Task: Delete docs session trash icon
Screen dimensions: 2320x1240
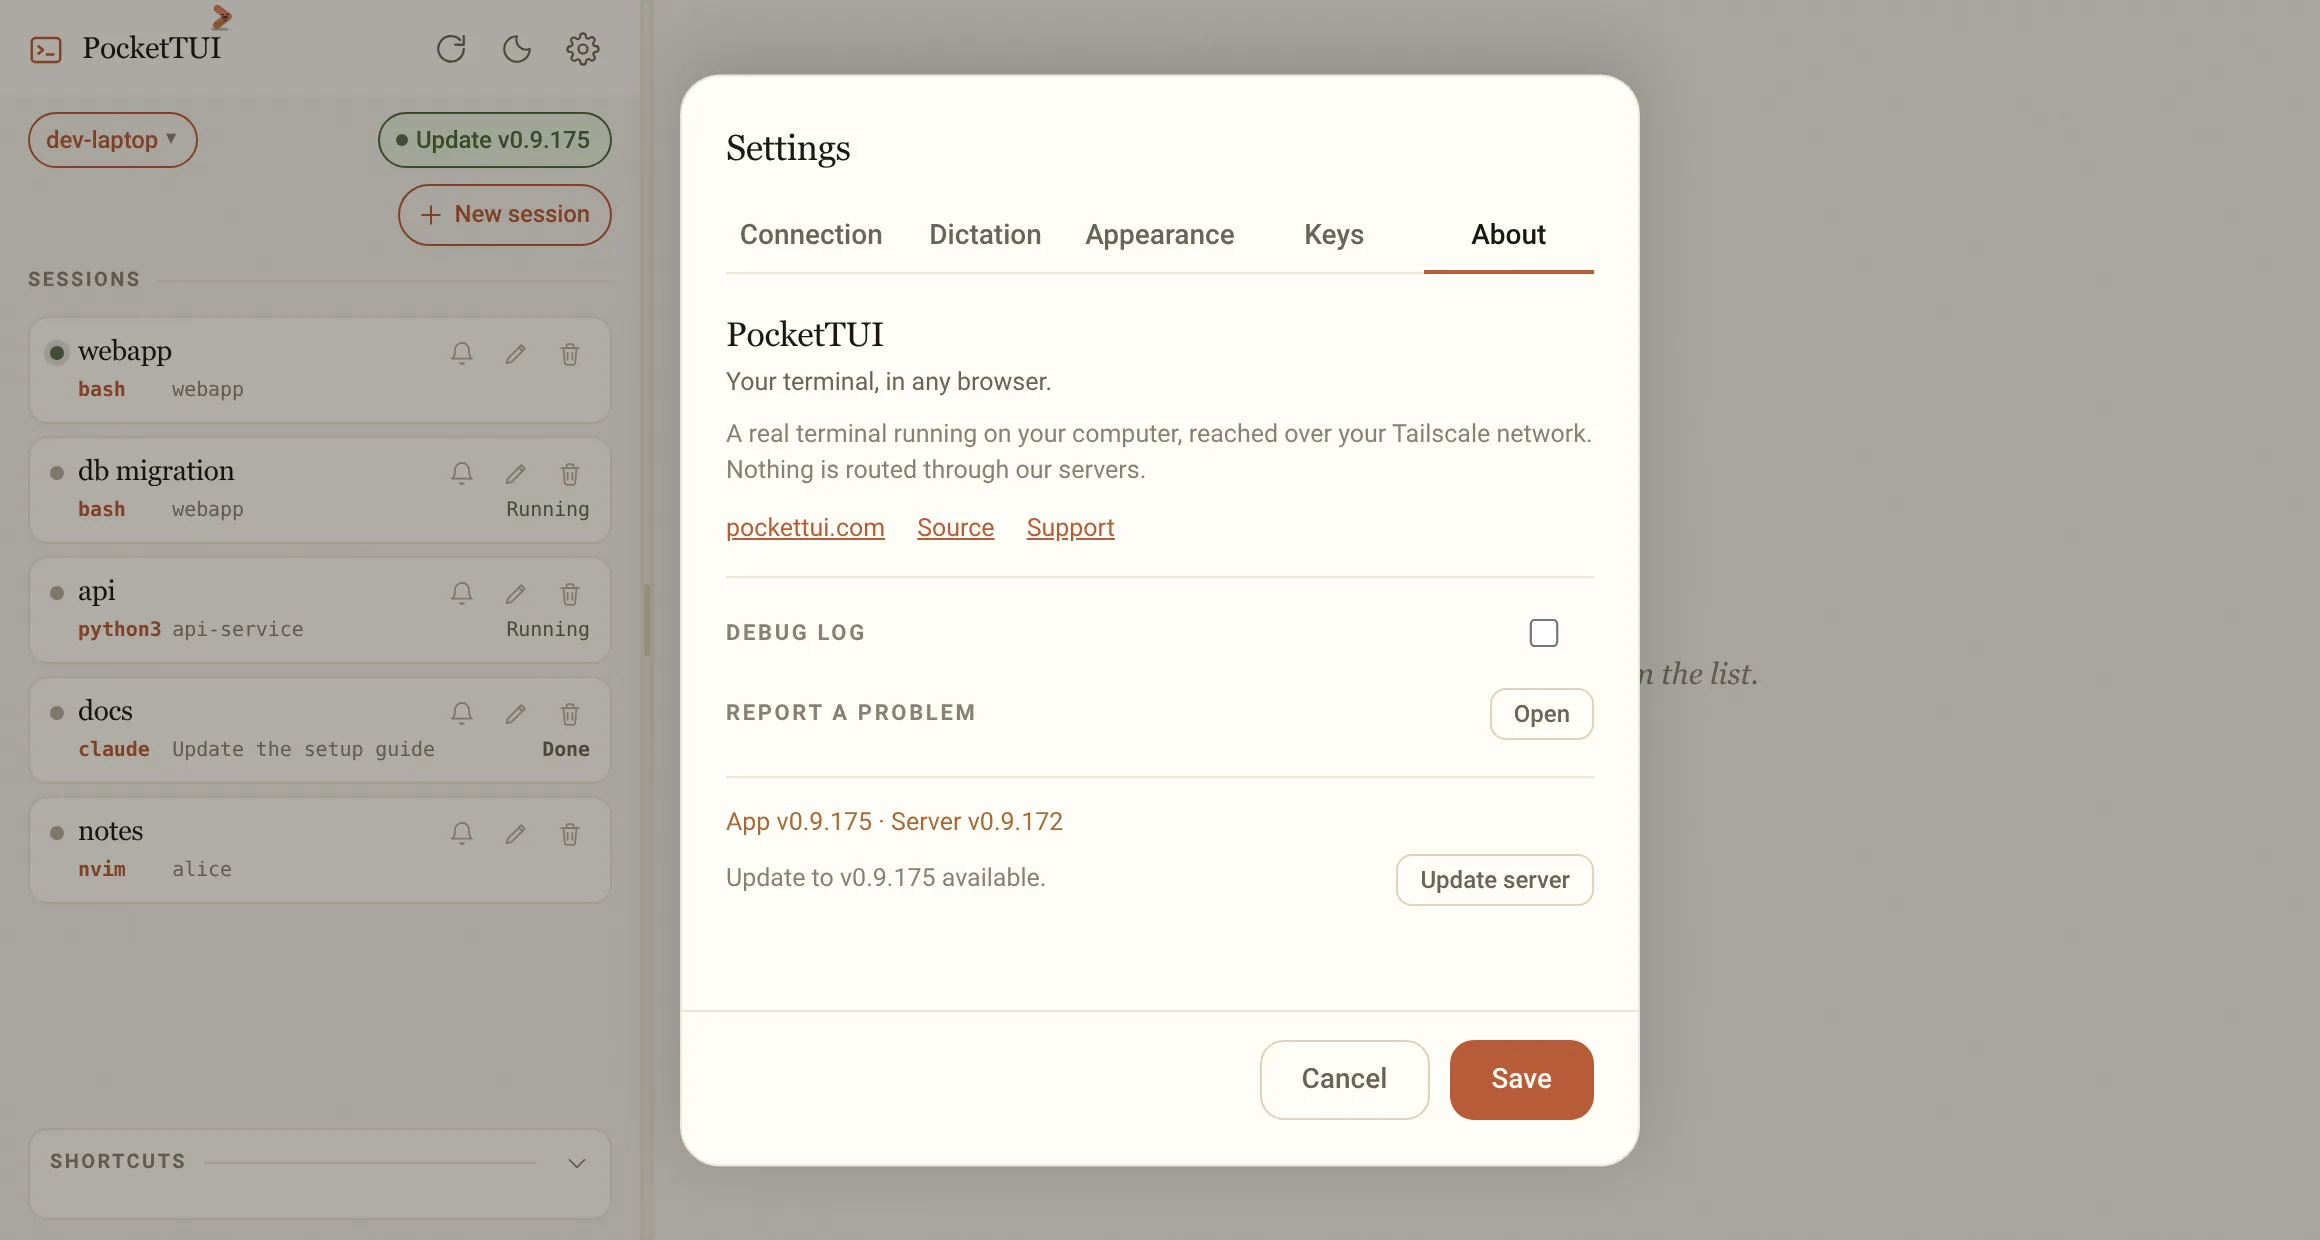Action: pyautogui.click(x=569, y=714)
